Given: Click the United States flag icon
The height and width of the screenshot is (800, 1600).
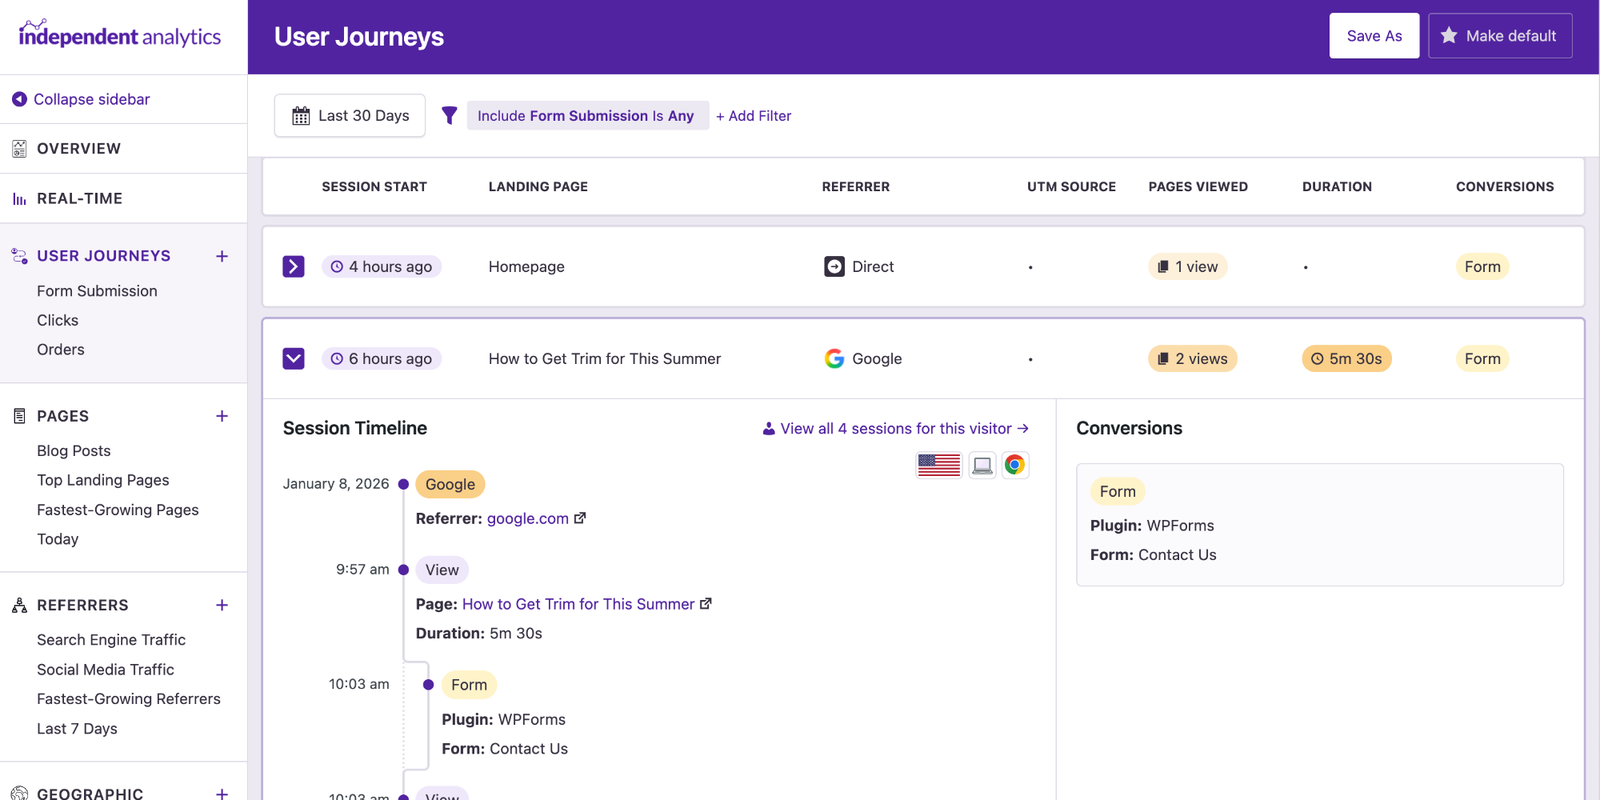Looking at the screenshot, I should tap(939, 465).
